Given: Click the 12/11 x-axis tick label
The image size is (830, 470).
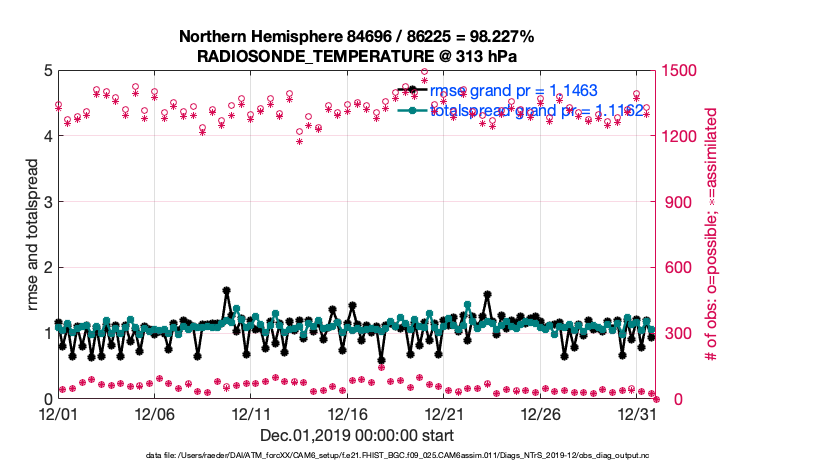Looking at the screenshot, I should coord(252,413).
